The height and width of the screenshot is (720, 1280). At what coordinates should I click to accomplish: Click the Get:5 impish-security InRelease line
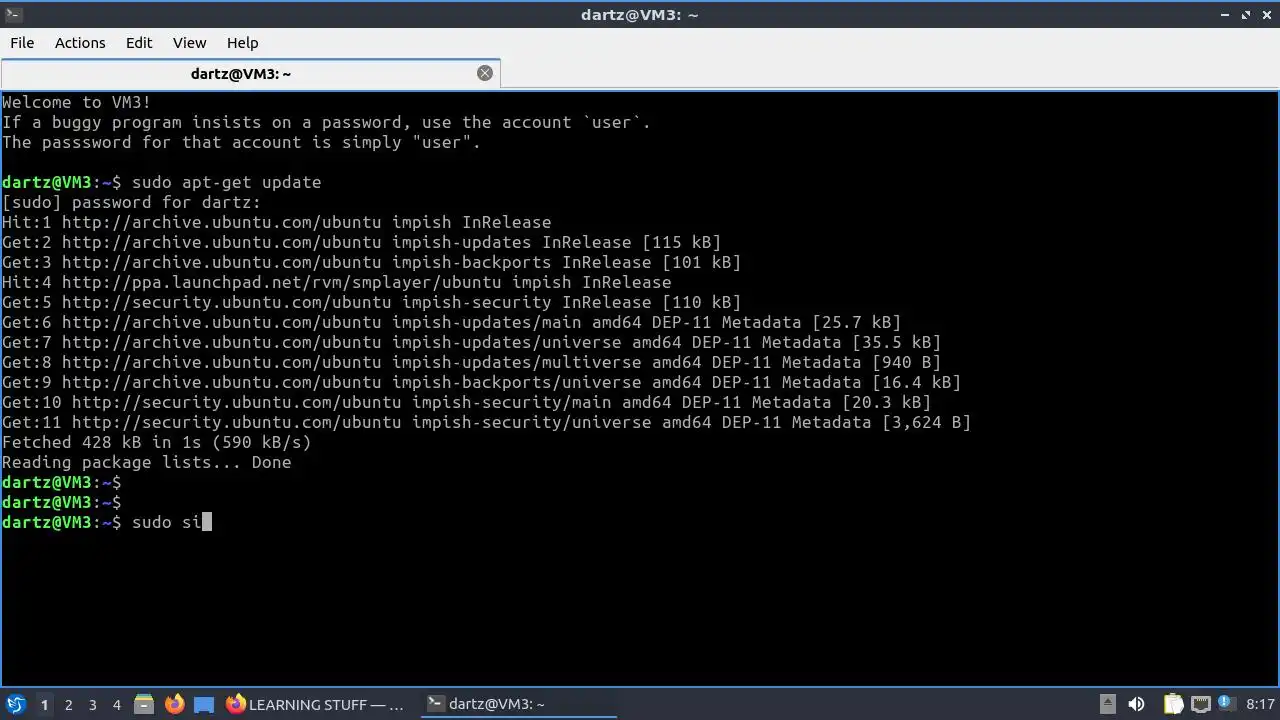[371, 302]
